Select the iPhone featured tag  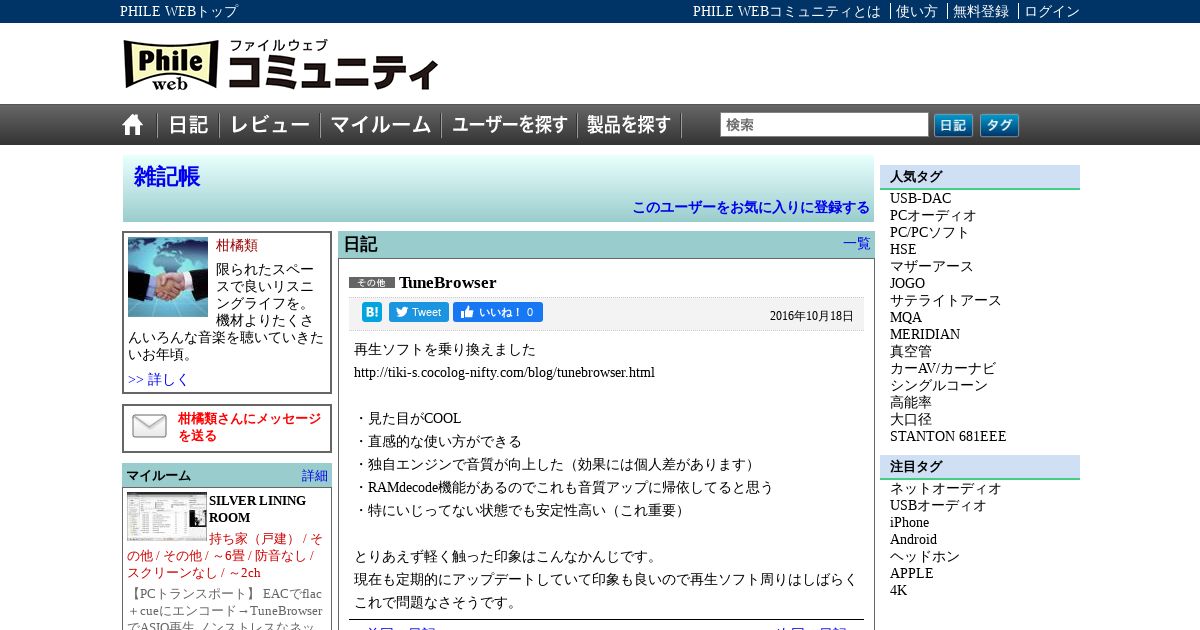tap(910, 522)
